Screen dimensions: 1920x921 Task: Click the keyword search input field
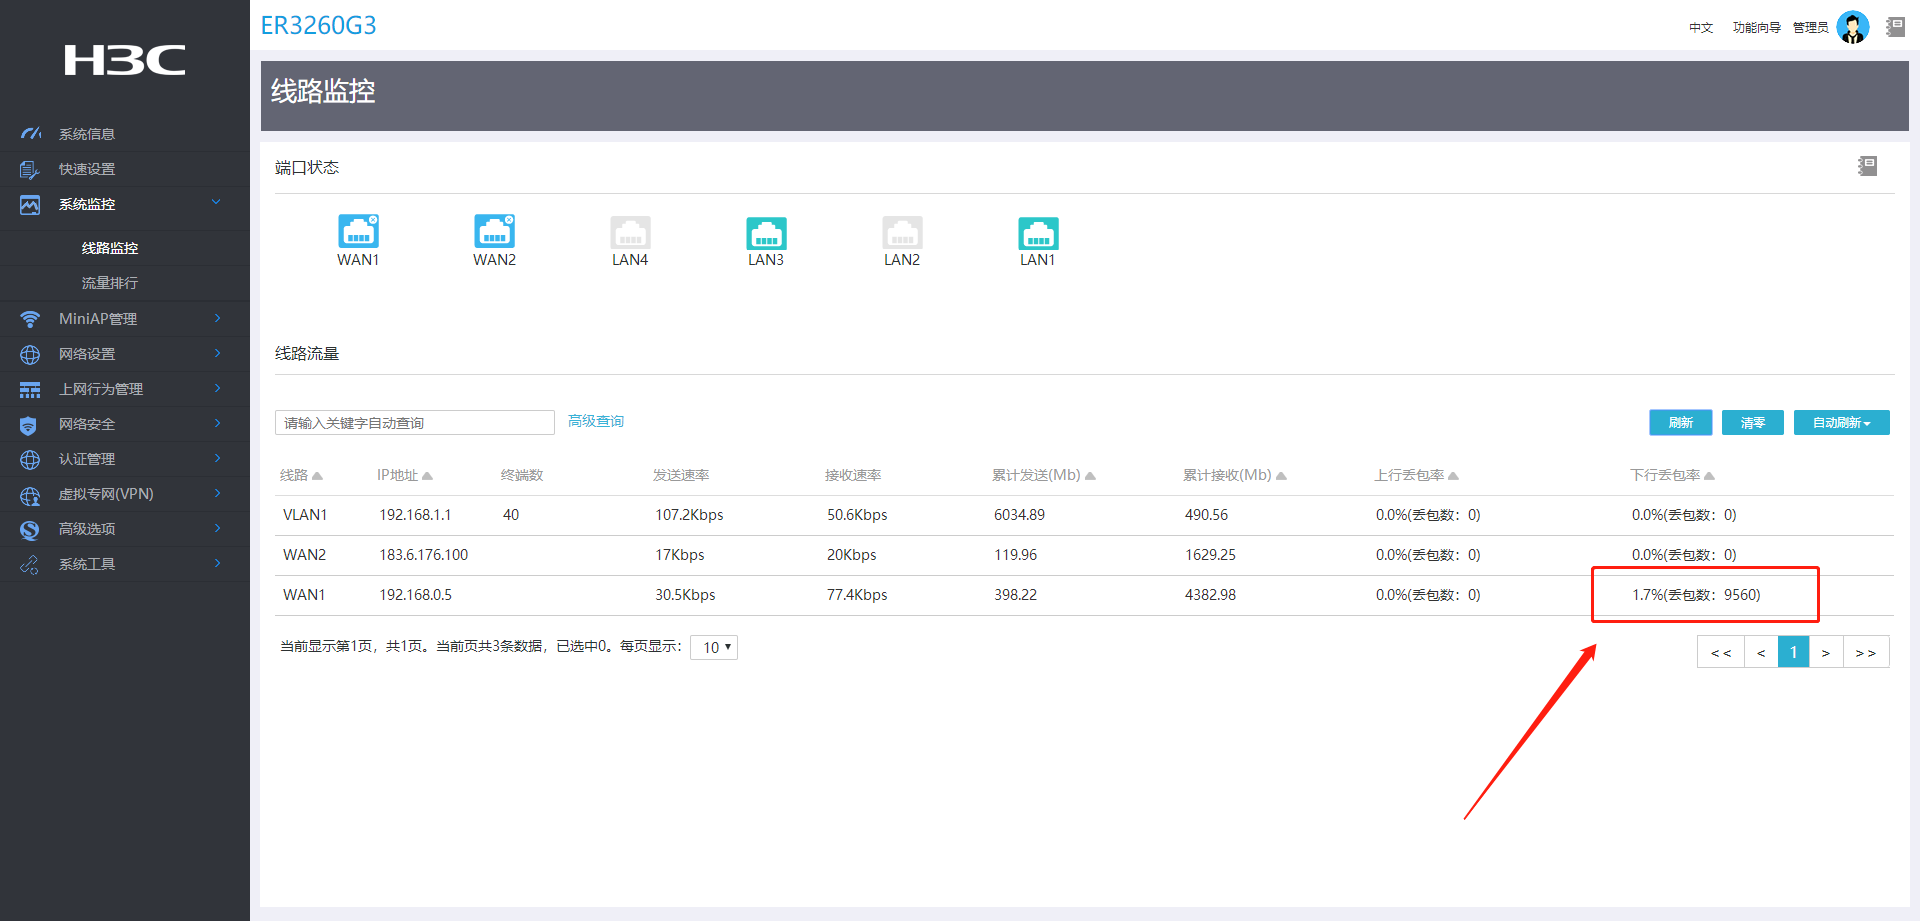click(x=415, y=423)
